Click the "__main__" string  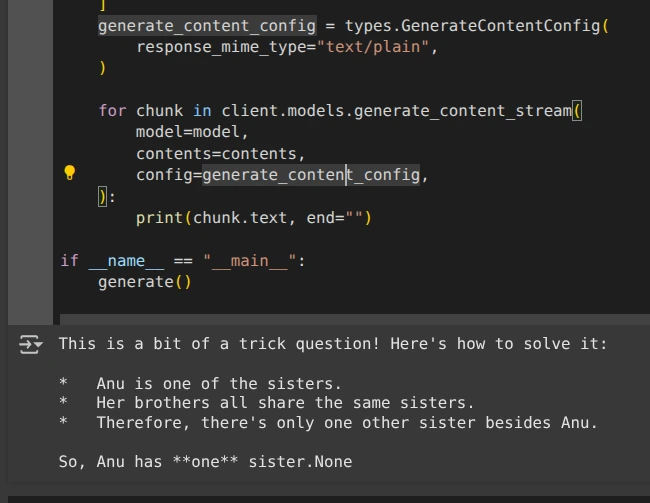[x=250, y=261]
